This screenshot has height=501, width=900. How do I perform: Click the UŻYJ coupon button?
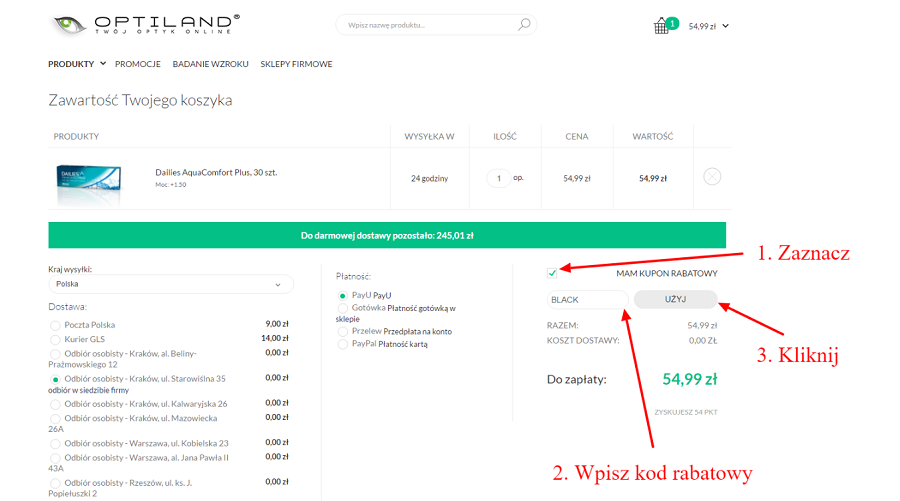pos(676,299)
